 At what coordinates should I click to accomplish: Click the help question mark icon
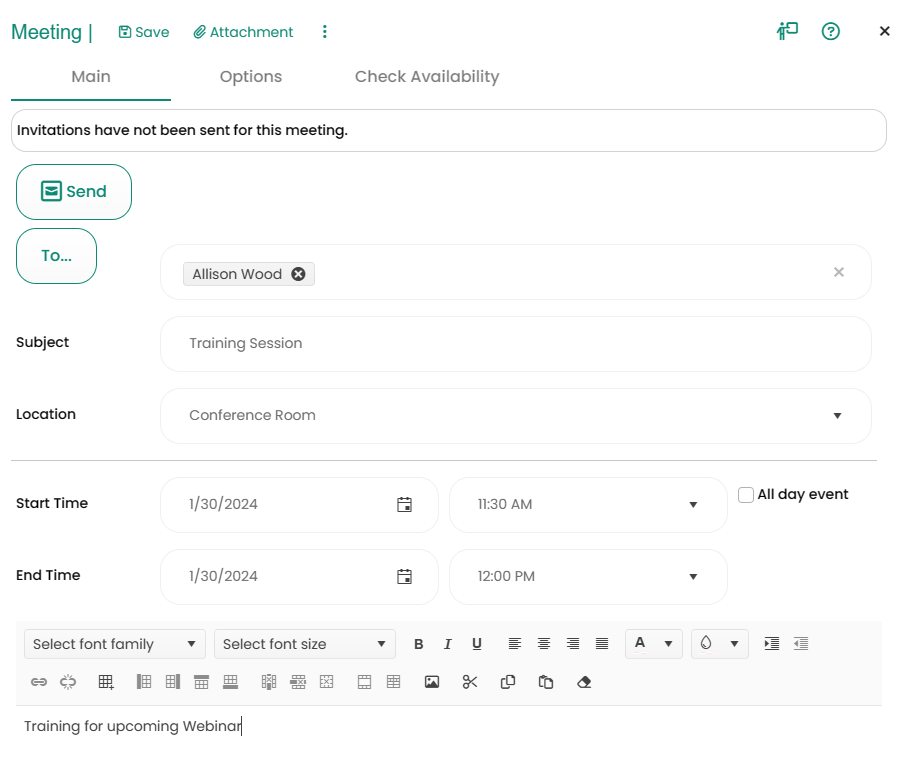[830, 31]
